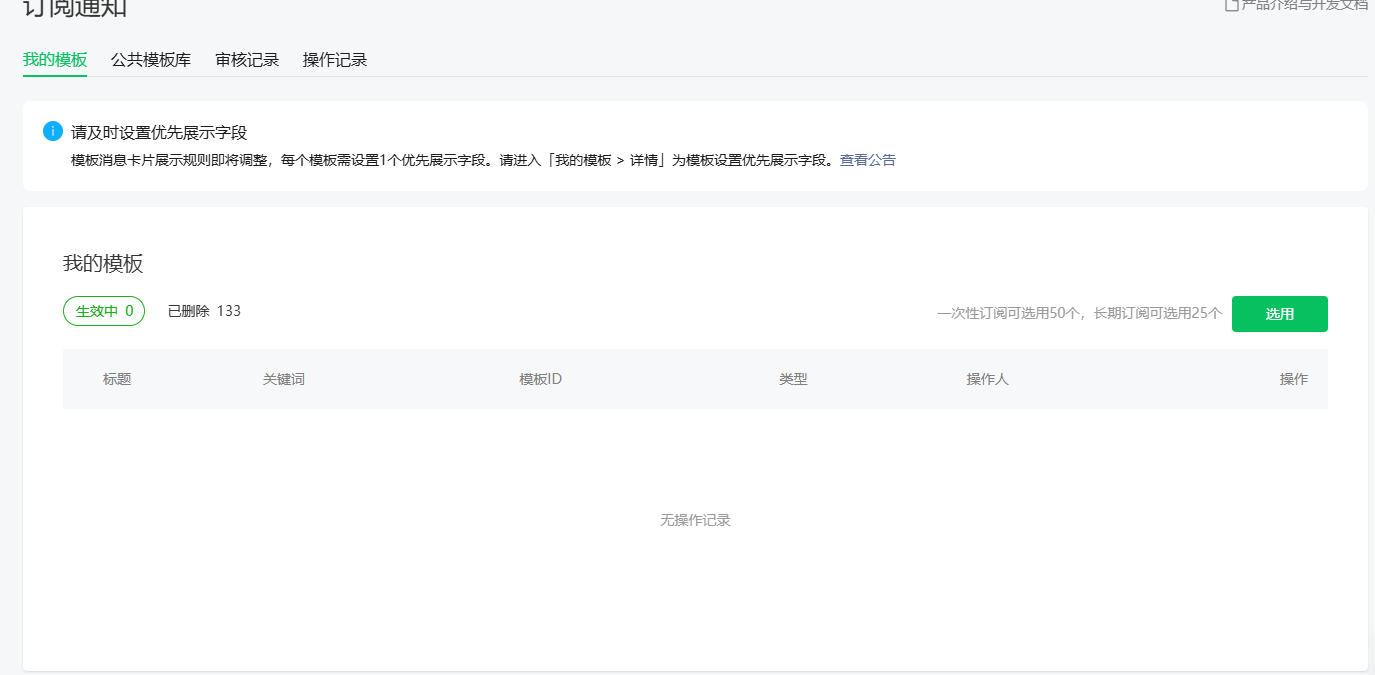Image resolution: width=1375 pixels, height=675 pixels.
Task: Go to the 操作记录 tab
Action: click(x=335, y=60)
